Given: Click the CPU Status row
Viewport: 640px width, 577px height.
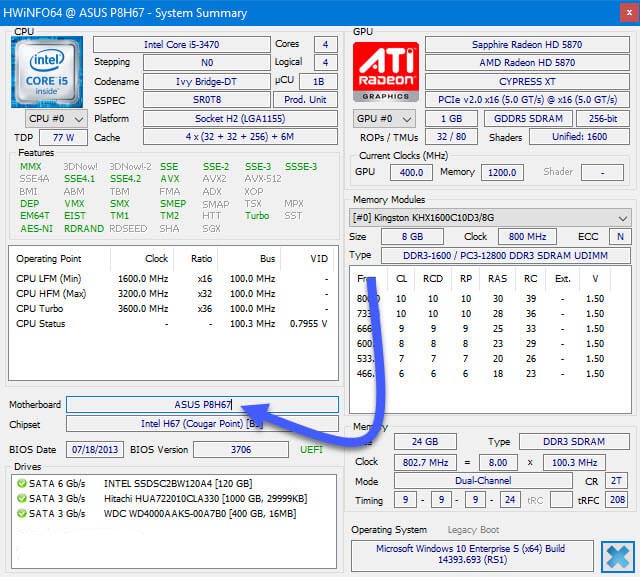Looking at the screenshot, I should [172, 324].
